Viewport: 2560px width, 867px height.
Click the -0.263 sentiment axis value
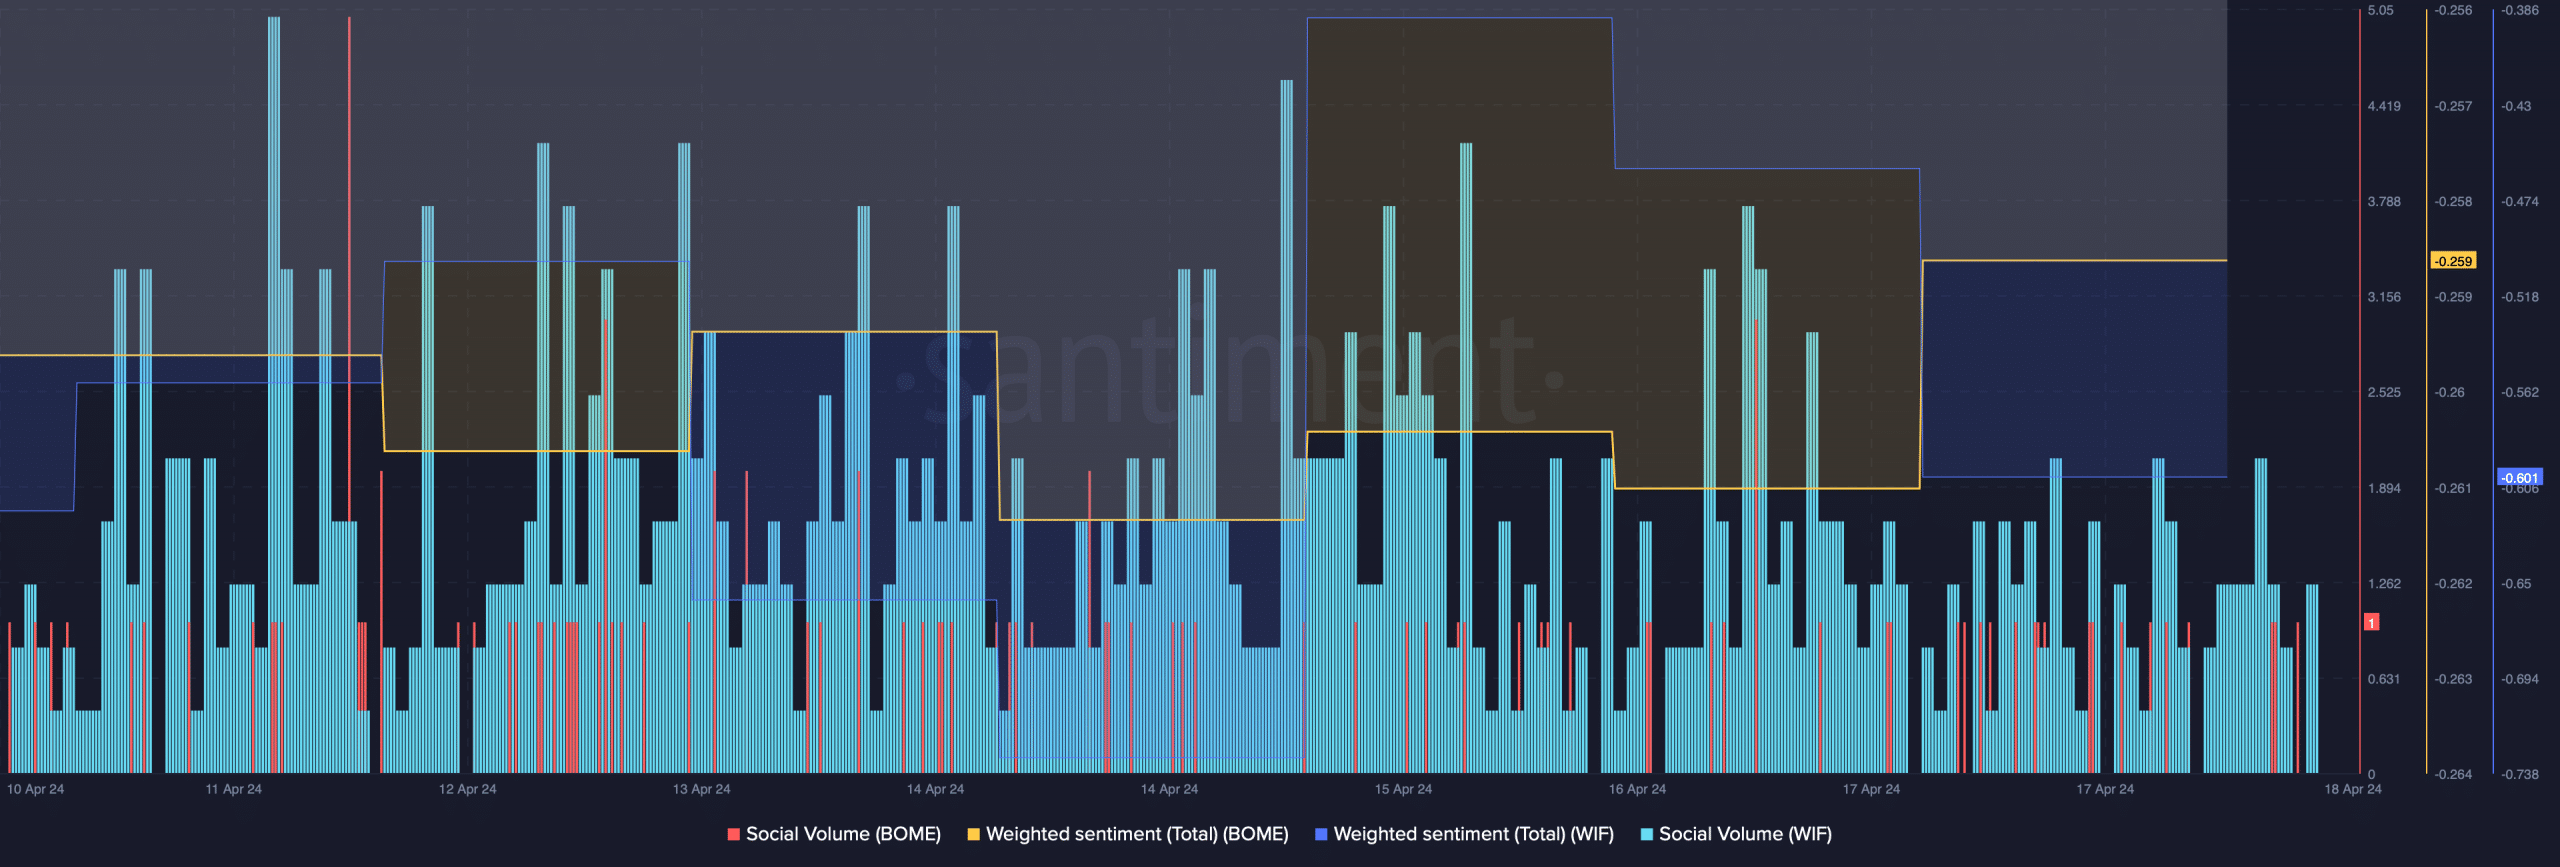[2453, 680]
